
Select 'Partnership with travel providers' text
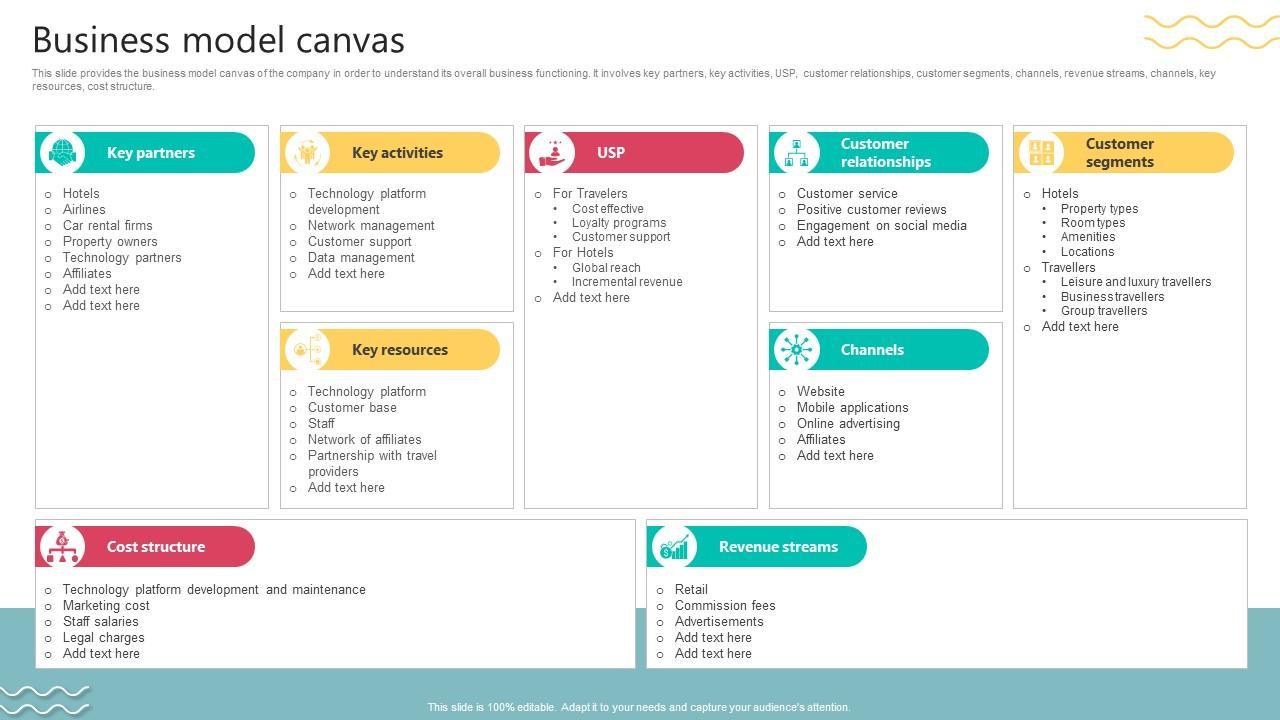point(372,464)
